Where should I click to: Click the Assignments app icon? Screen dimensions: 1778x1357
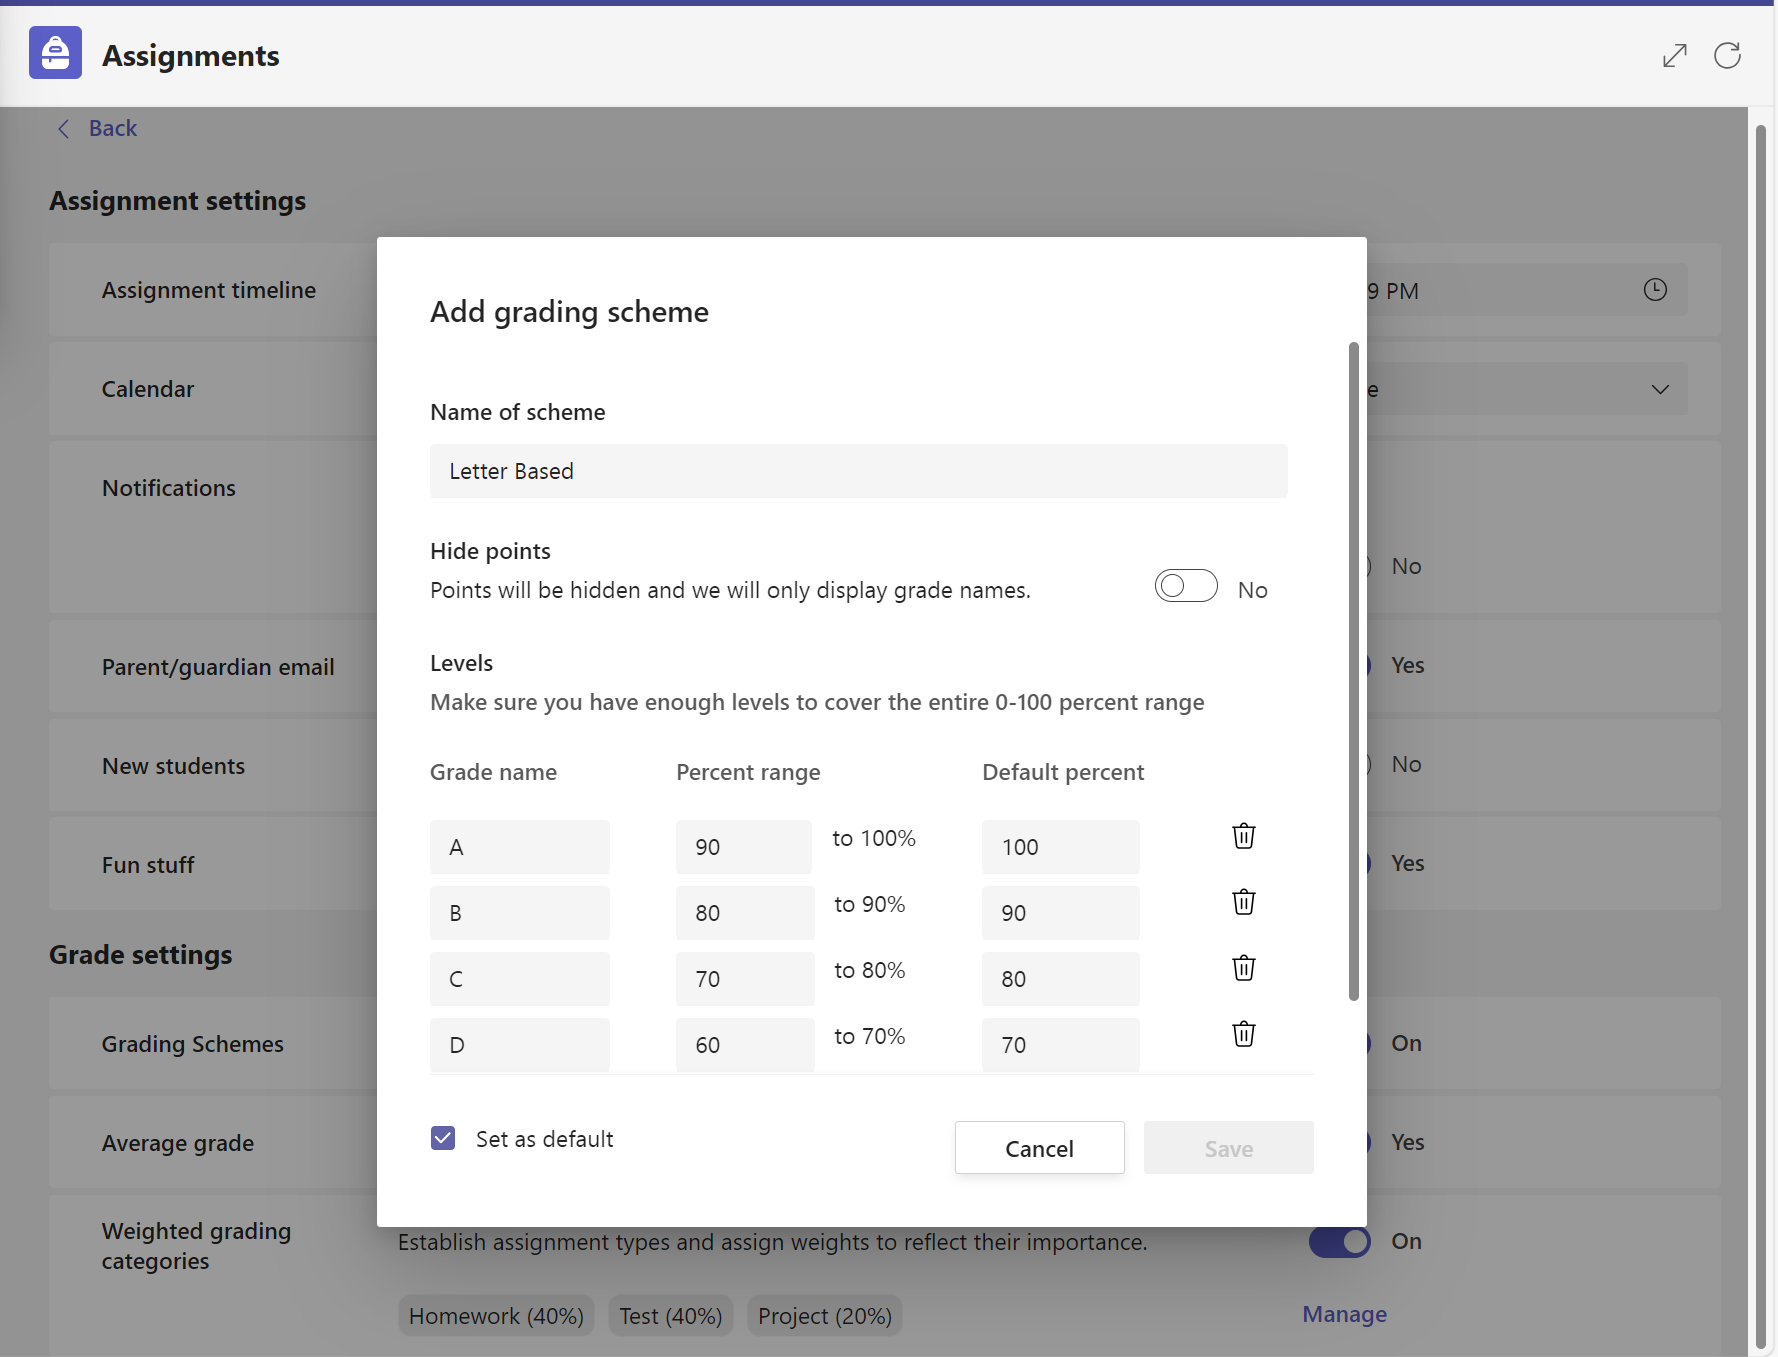click(x=55, y=53)
